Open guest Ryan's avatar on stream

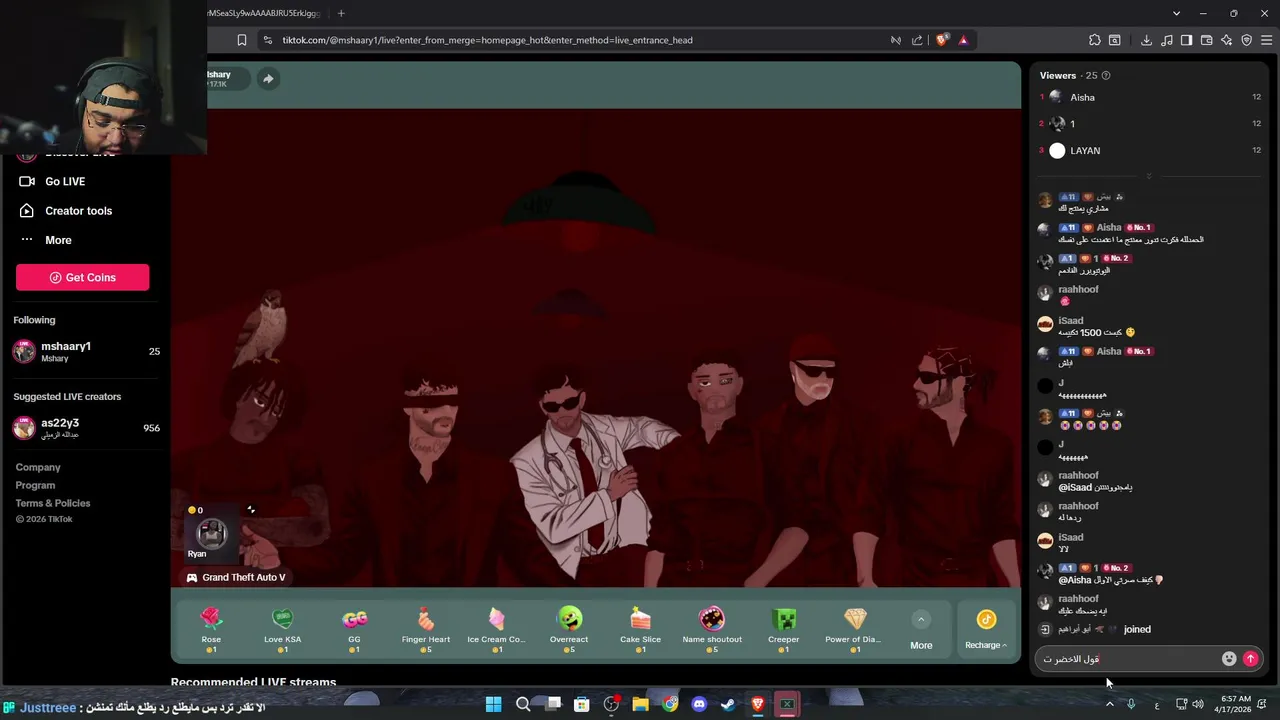(x=211, y=532)
